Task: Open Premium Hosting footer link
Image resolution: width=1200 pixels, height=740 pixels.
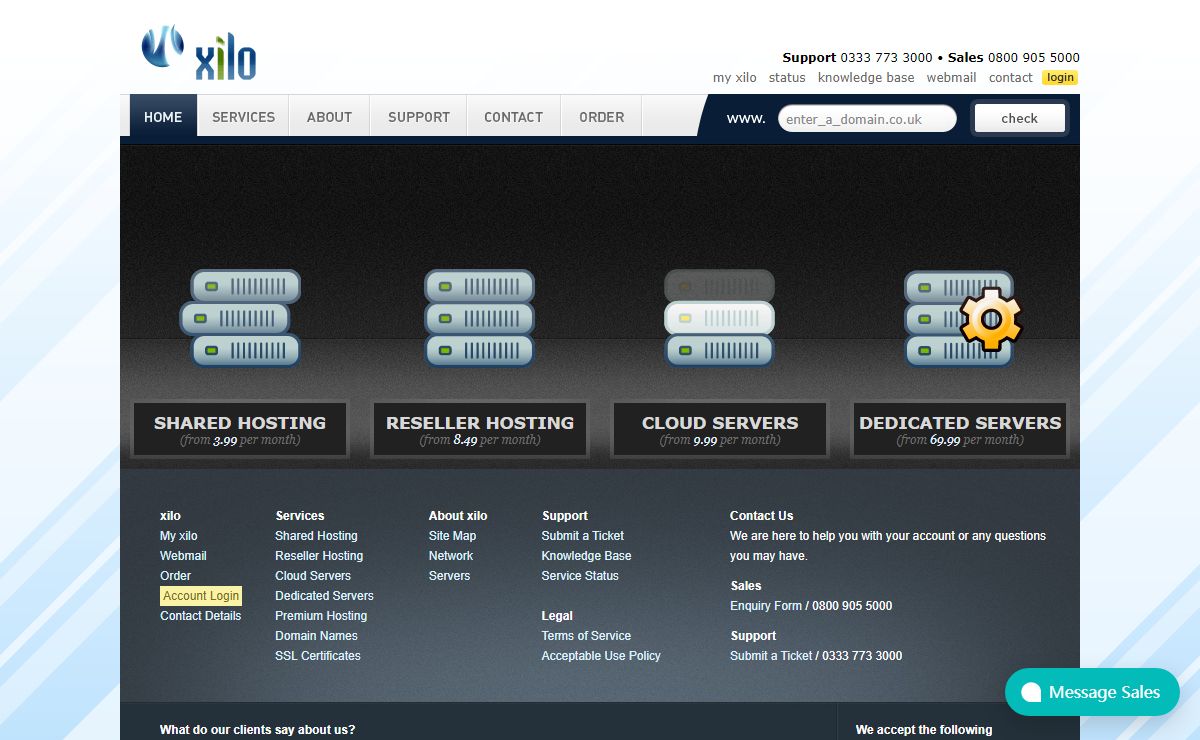Action: click(321, 616)
